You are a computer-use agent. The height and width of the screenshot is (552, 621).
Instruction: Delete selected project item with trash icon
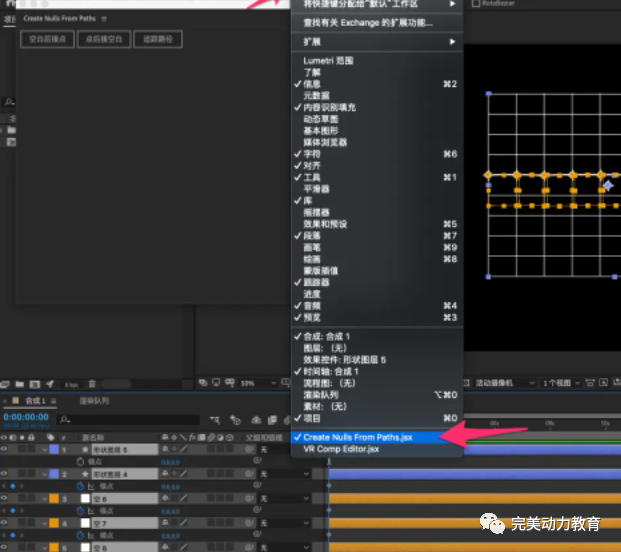tap(92, 384)
